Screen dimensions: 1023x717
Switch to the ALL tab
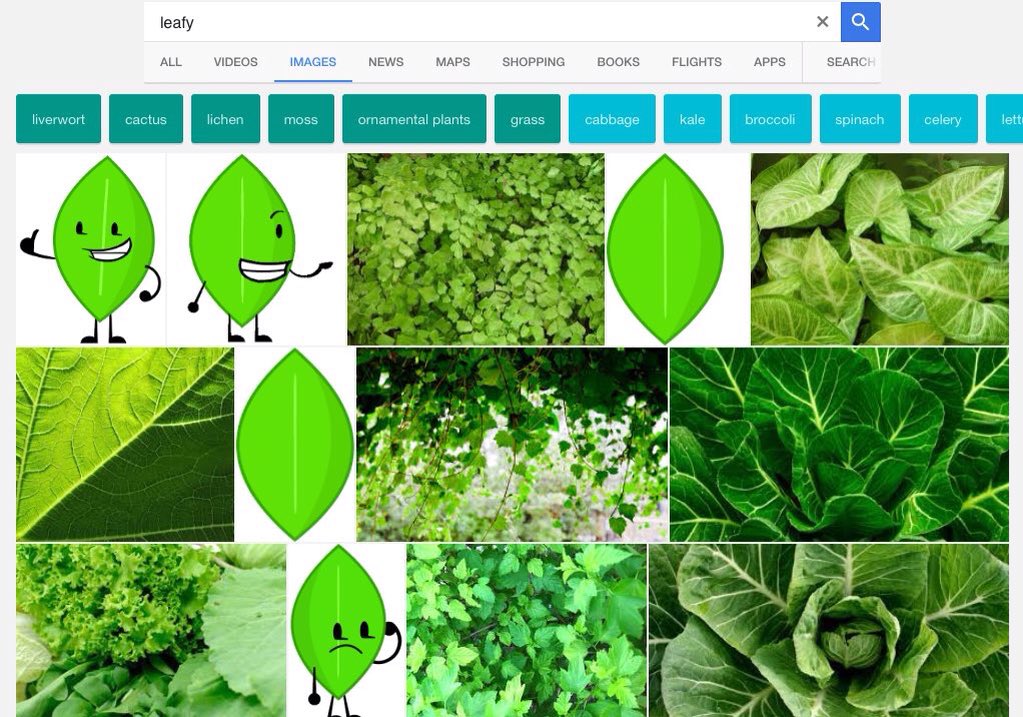(171, 62)
